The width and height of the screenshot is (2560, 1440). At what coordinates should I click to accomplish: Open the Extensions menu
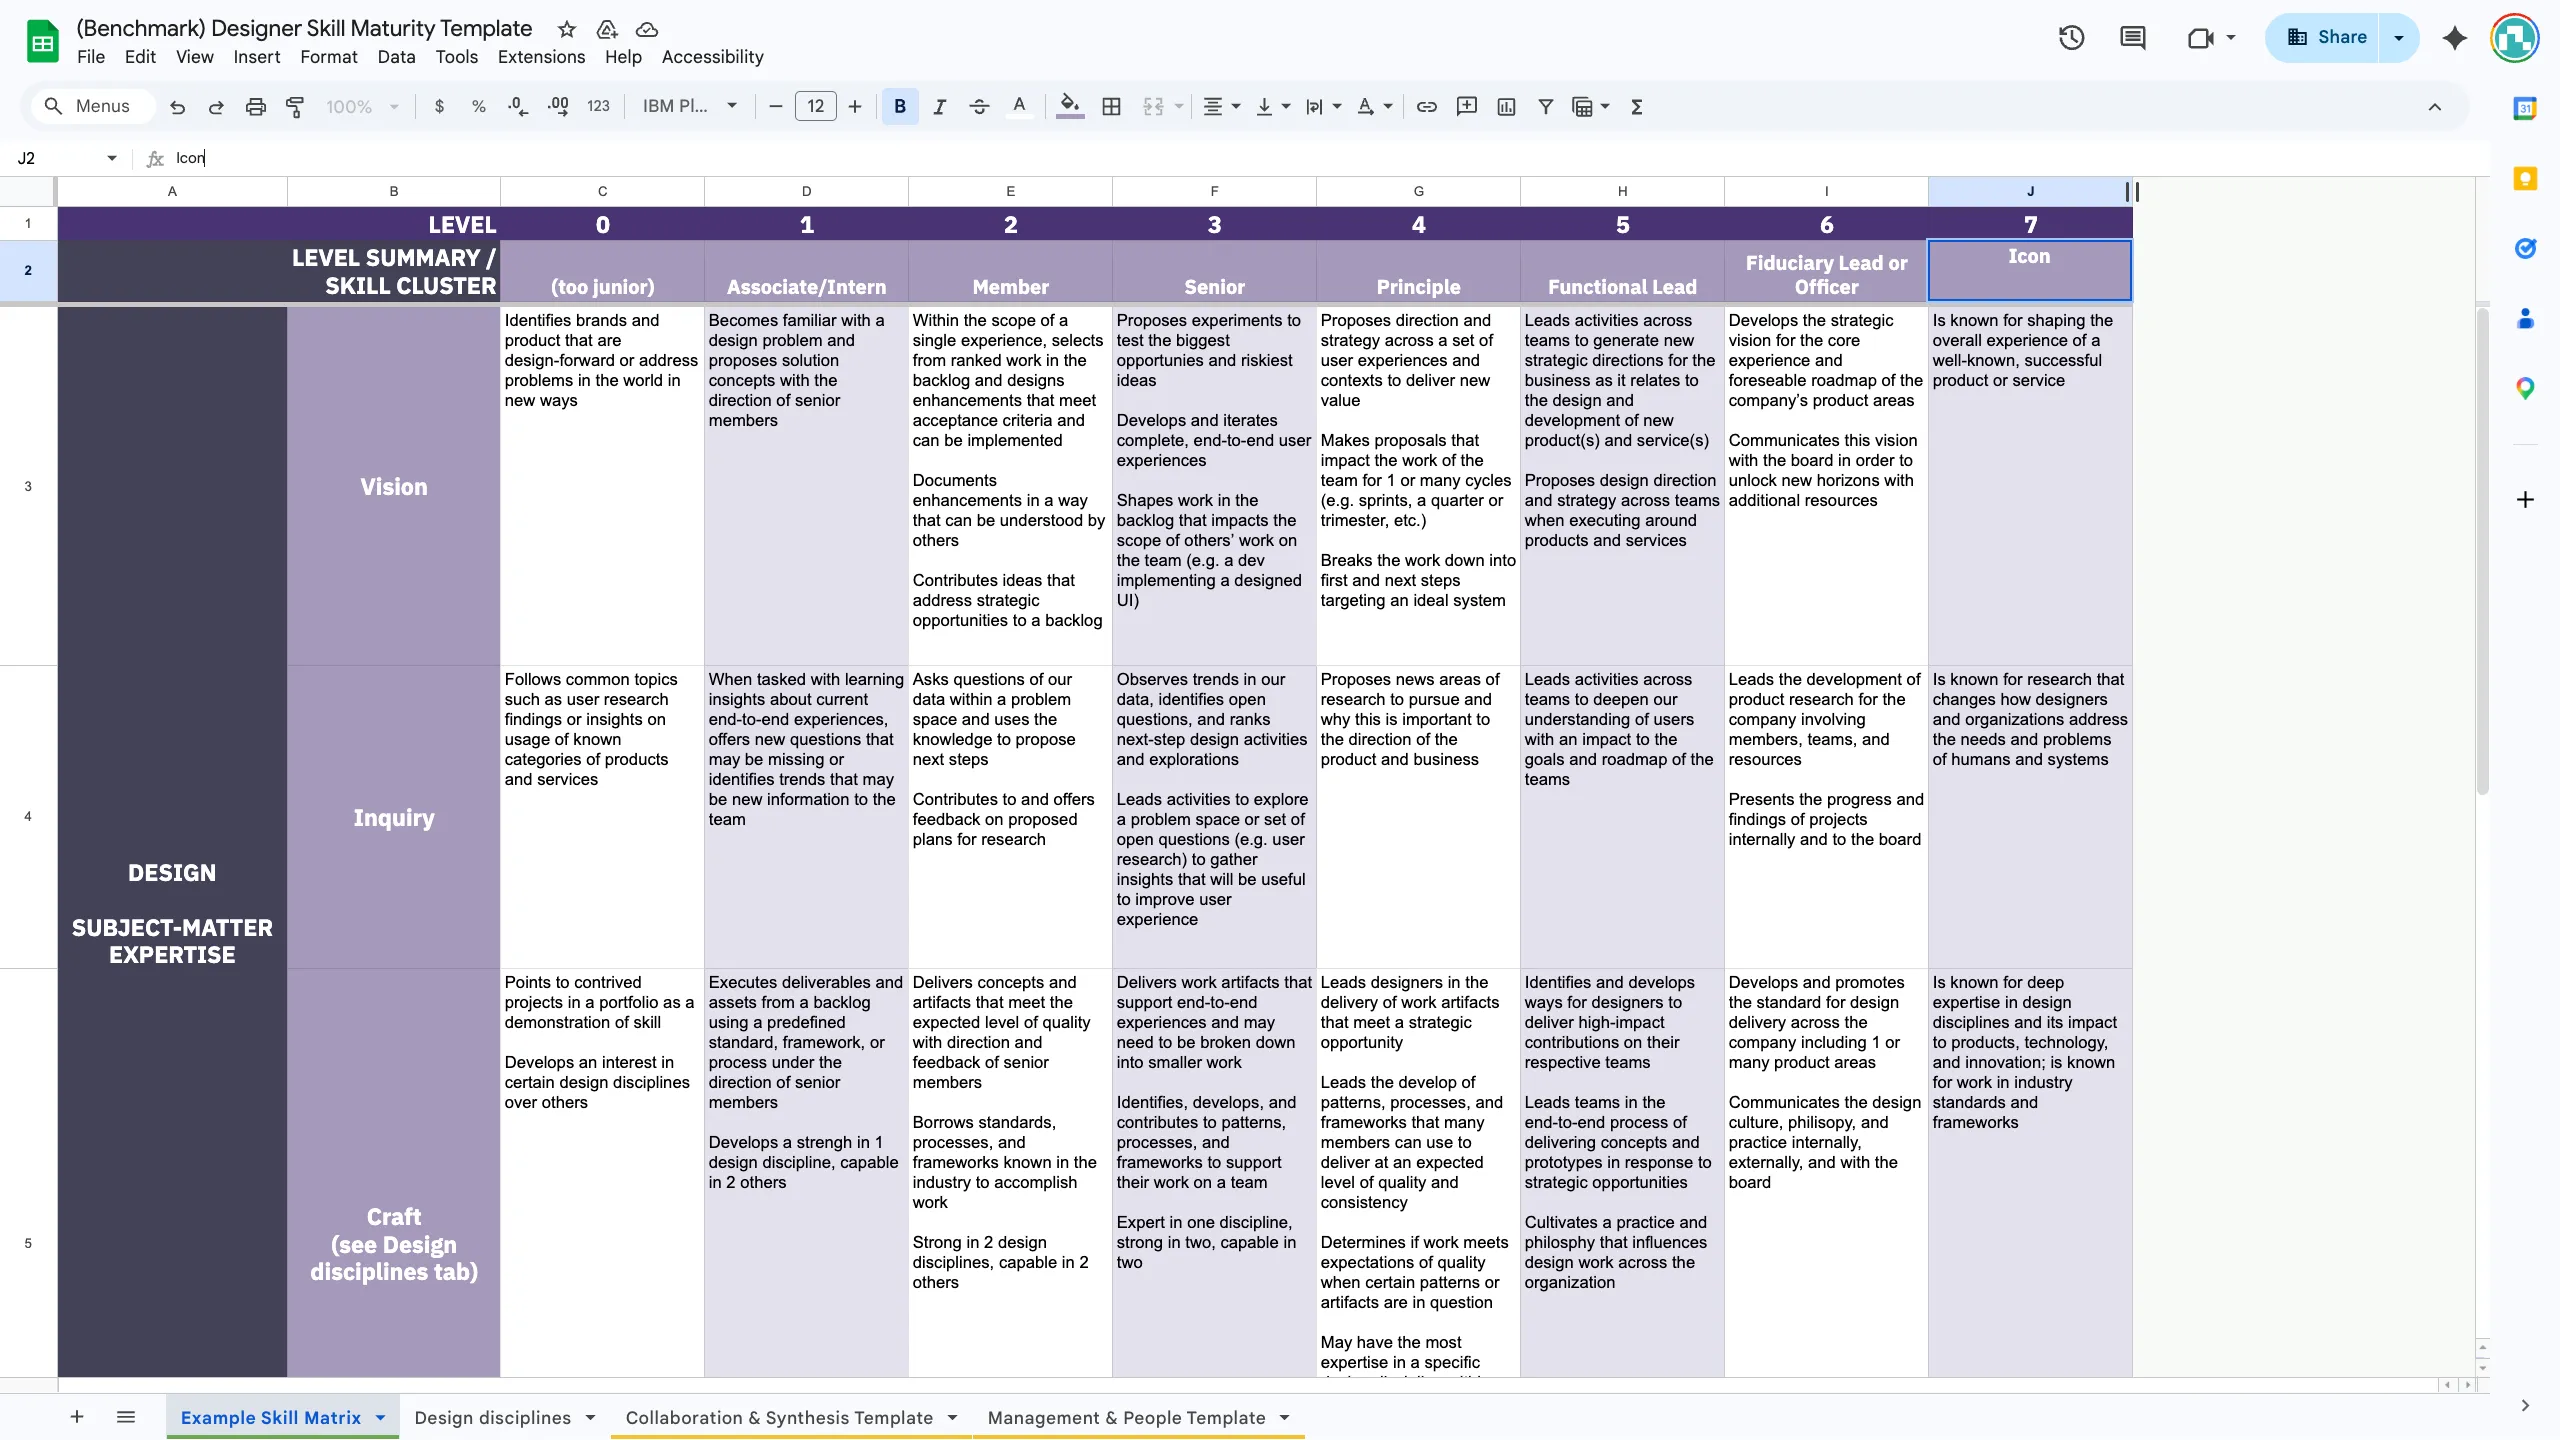[x=542, y=57]
